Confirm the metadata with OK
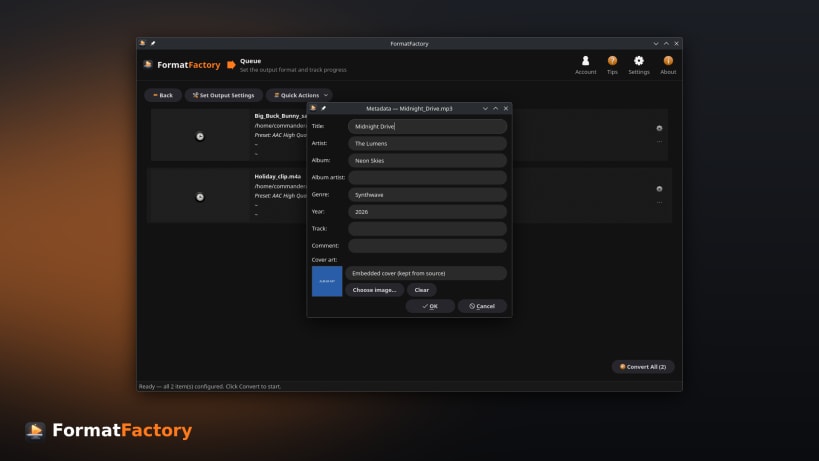Screen dimensions: 819x461 pos(430,306)
